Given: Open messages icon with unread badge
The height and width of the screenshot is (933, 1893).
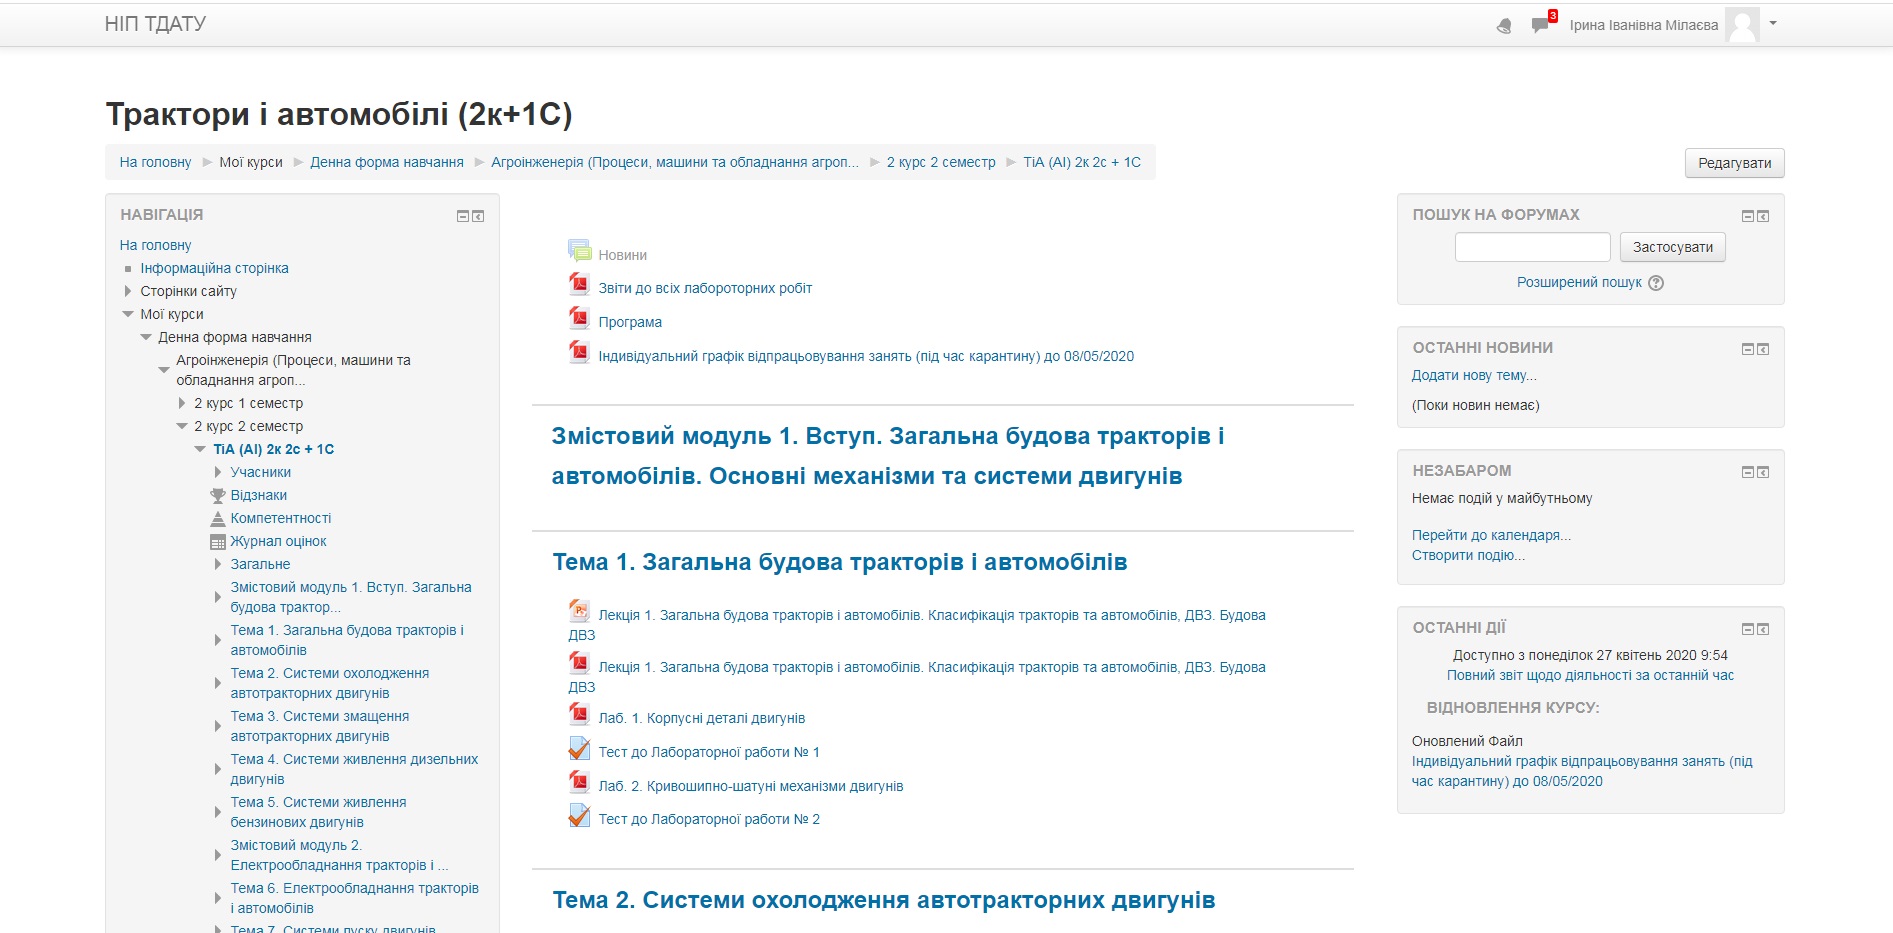Looking at the screenshot, I should pos(1541,25).
